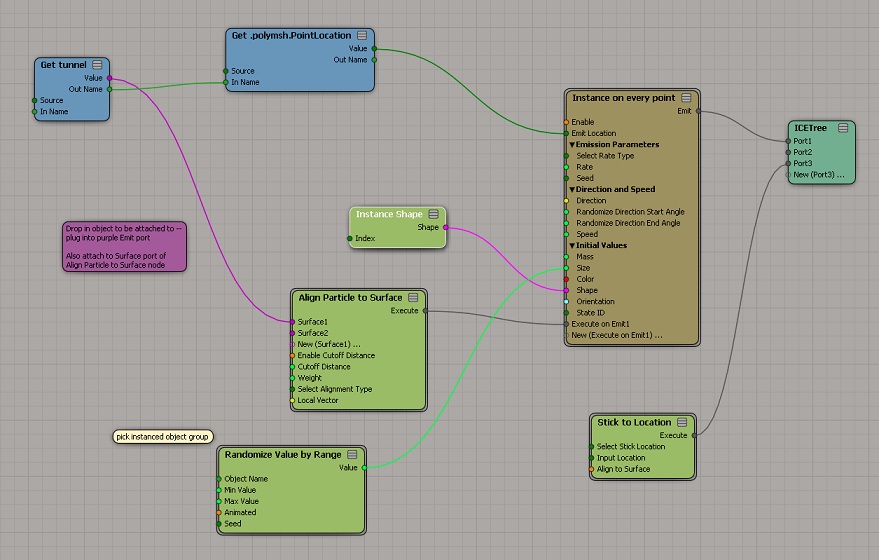
Task: Click the Rate port on Instance on every point
Action: (x=566, y=167)
